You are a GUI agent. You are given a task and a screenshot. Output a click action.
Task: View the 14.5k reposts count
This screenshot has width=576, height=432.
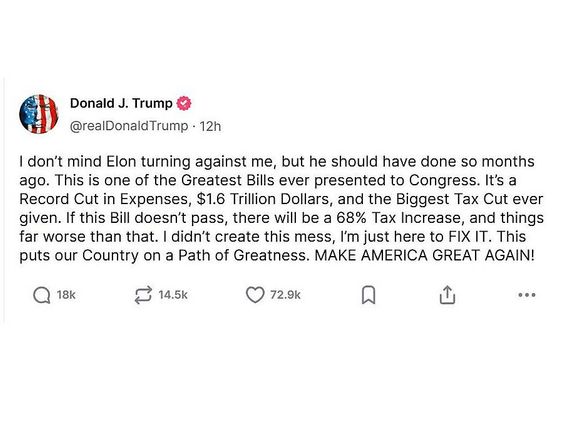coord(173,295)
